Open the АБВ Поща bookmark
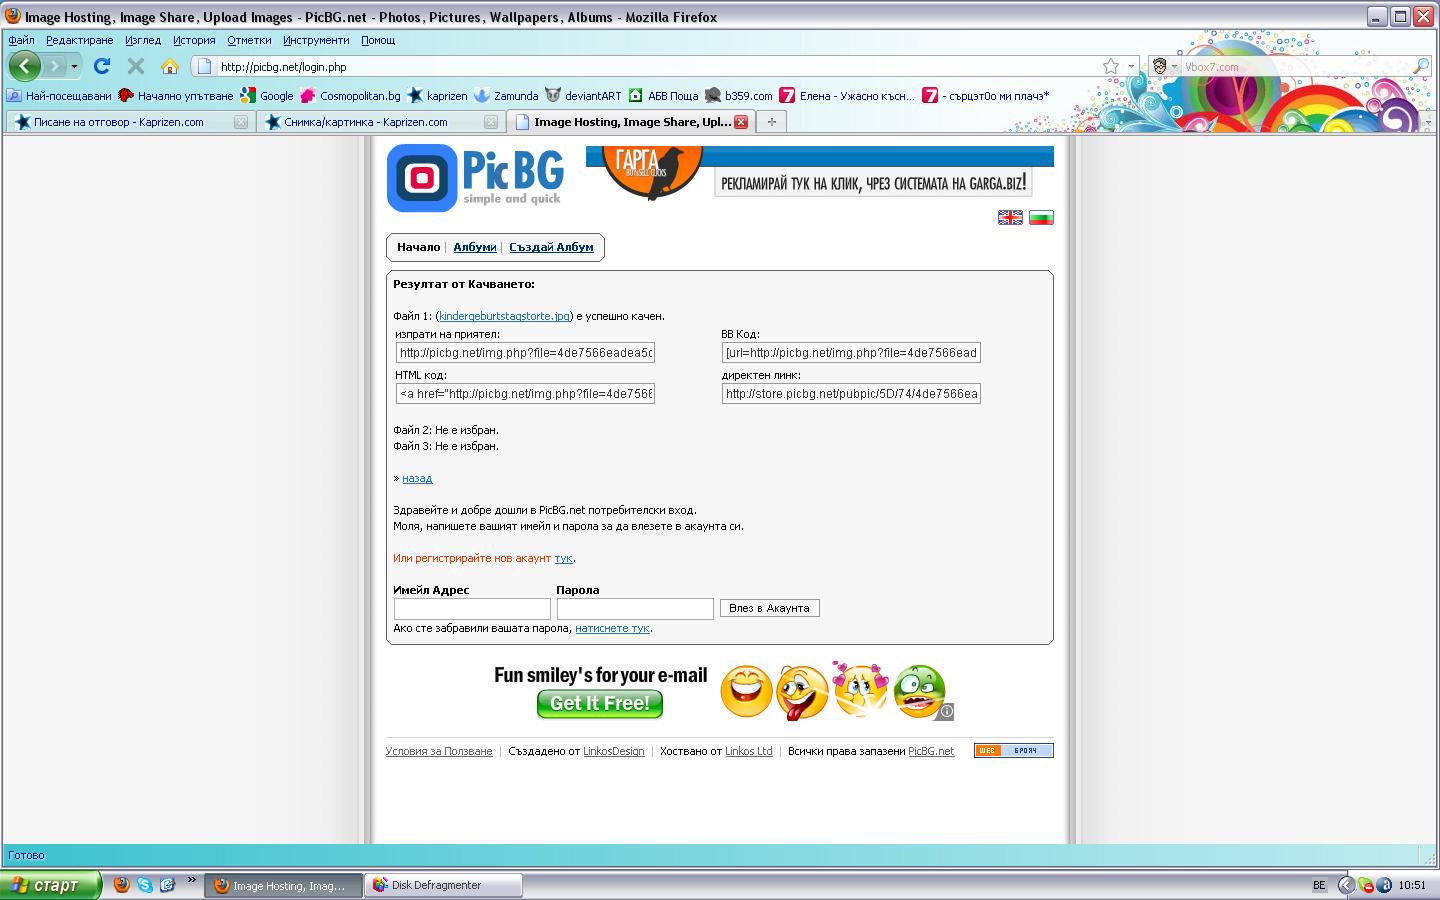Viewport: 1440px width, 900px height. click(663, 96)
